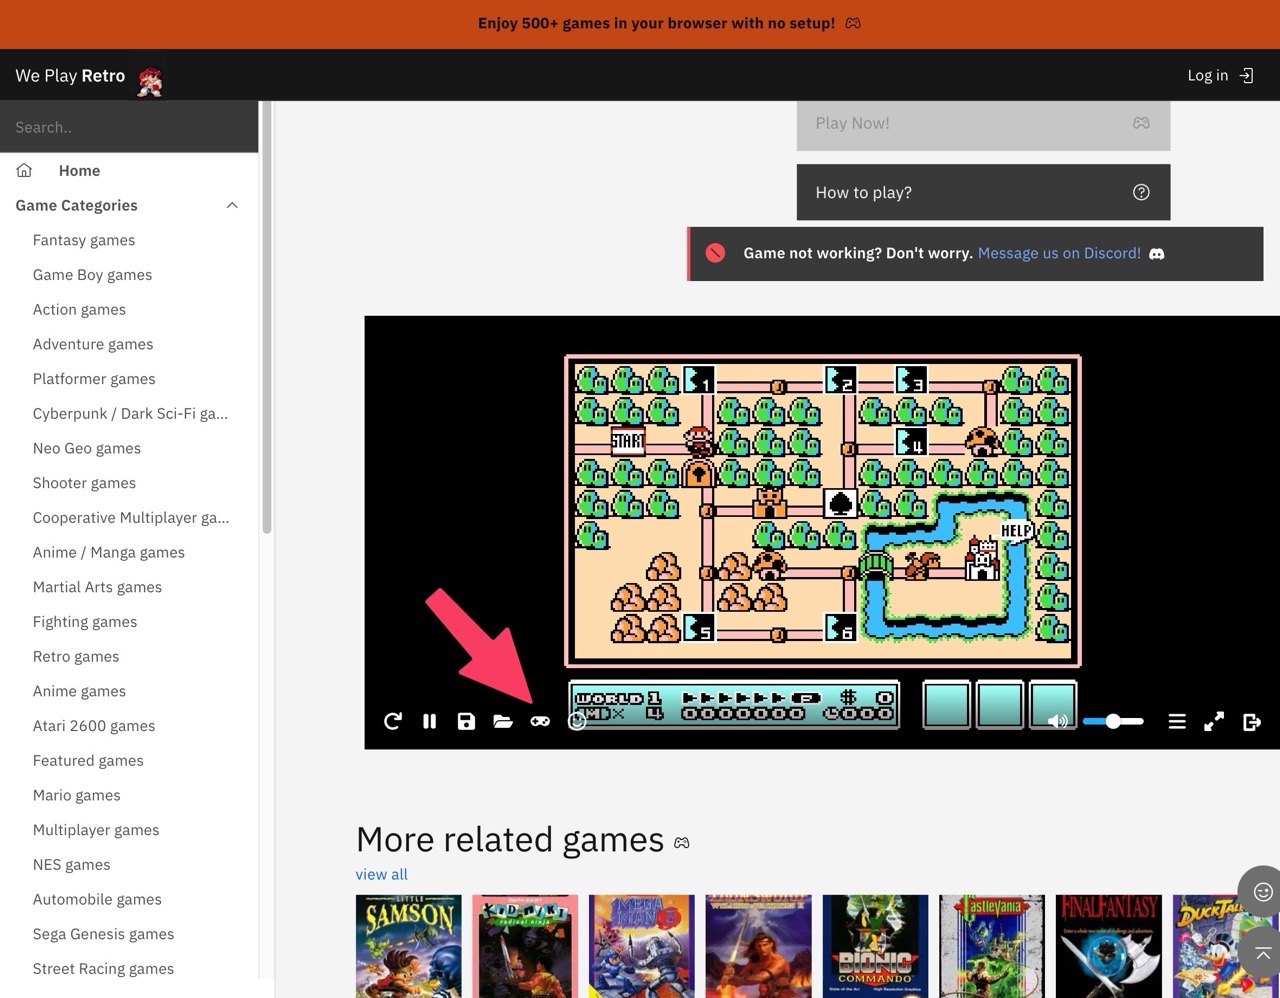This screenshot has width=1280, height=998.
Task: Click the Discord logo icon
Action: click(x=1157, y=254)
